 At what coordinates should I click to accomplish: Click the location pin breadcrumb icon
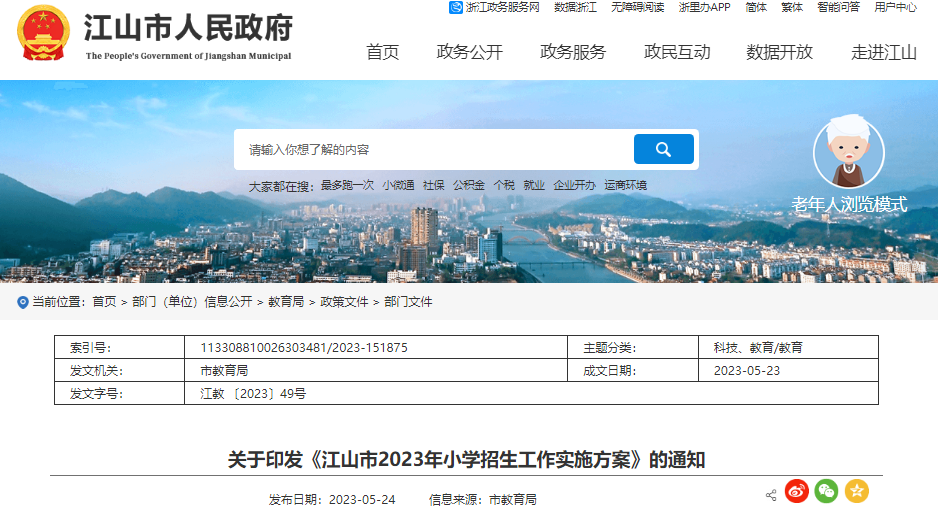pos(23,302)
